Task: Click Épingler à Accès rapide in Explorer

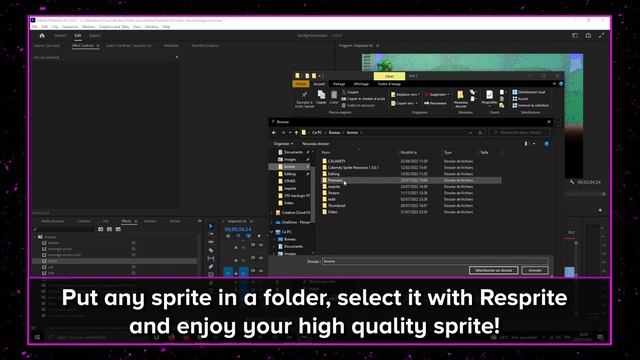Action: tap(304, 99)
